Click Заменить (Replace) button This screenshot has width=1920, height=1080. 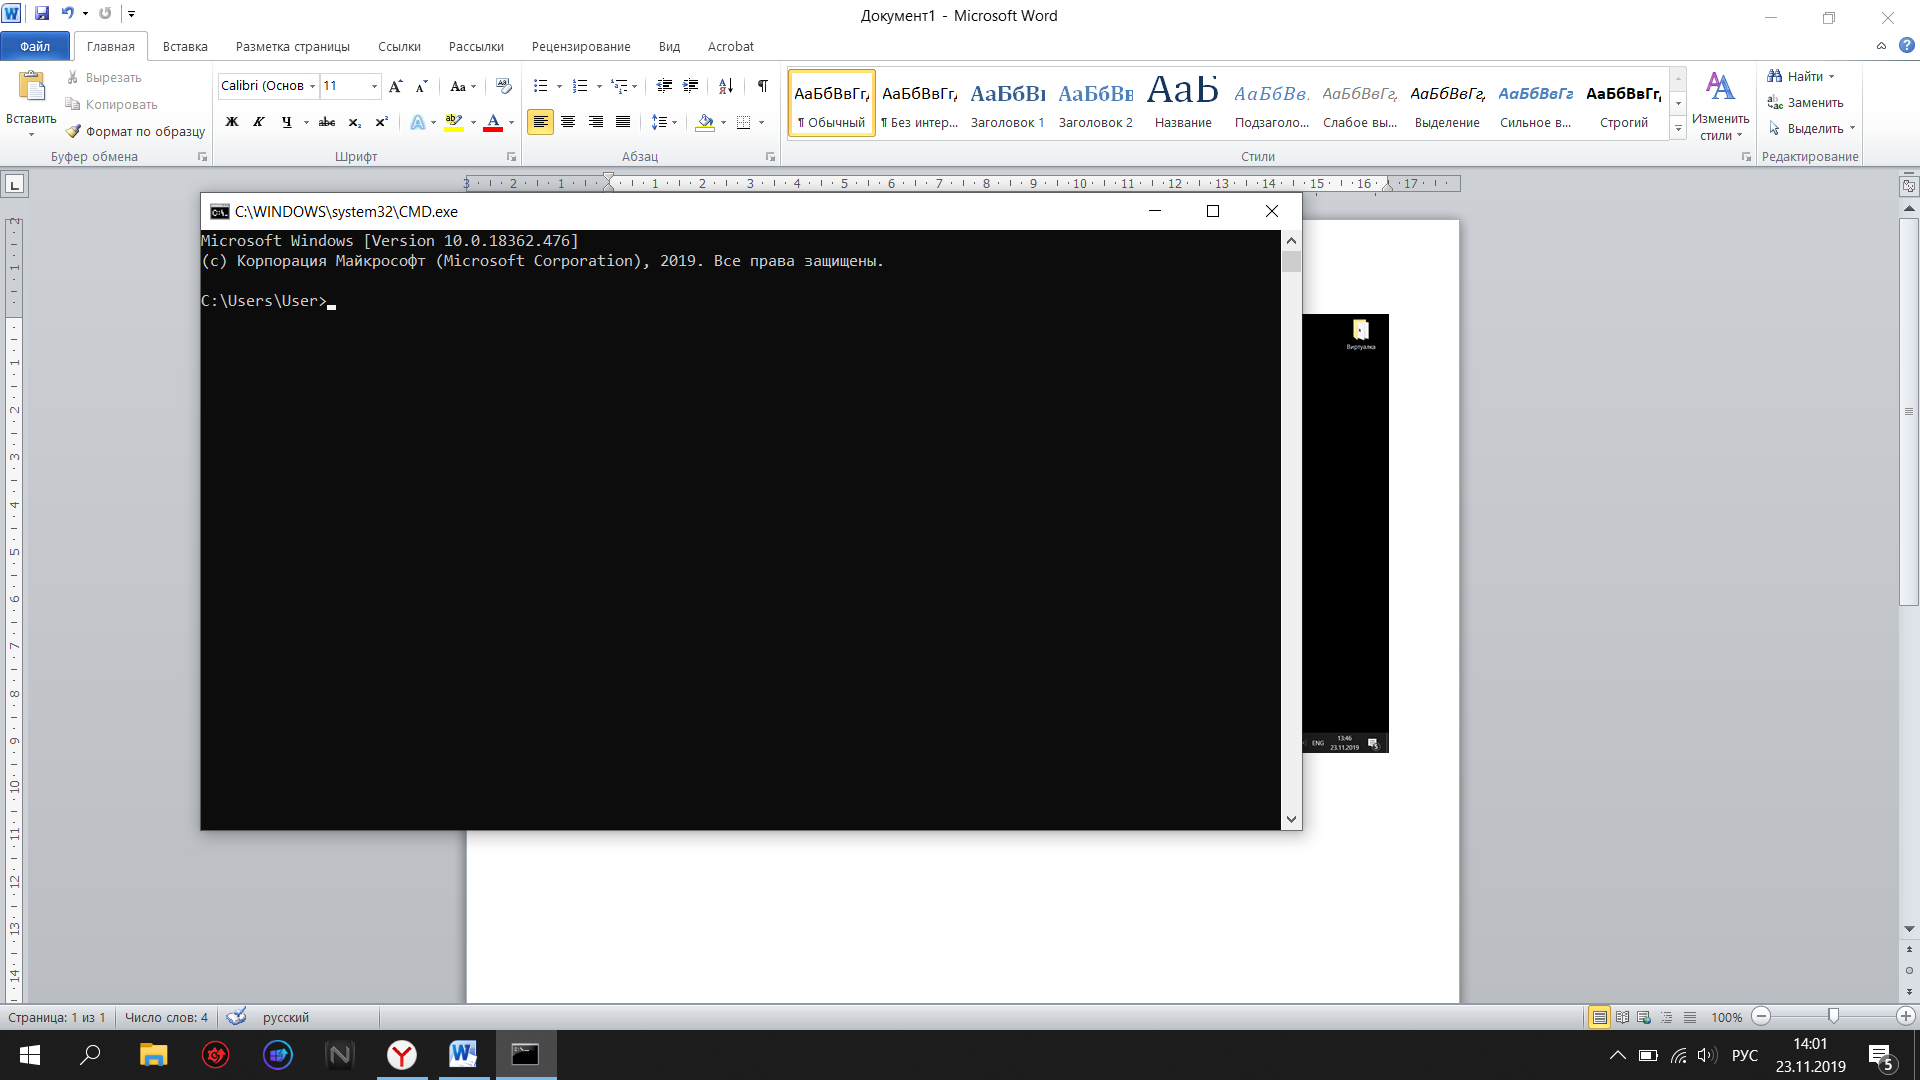(x=1805, y=103)
